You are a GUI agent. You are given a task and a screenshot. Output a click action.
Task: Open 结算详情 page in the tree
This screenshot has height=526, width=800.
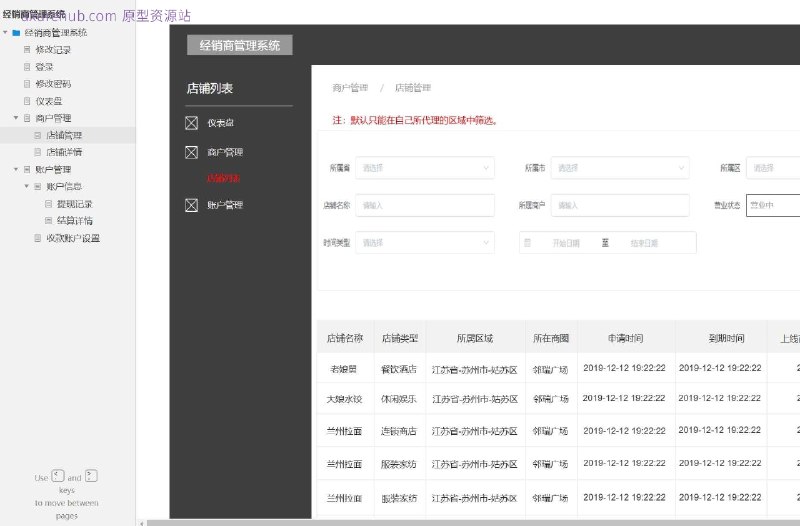(x=74, y=220)
